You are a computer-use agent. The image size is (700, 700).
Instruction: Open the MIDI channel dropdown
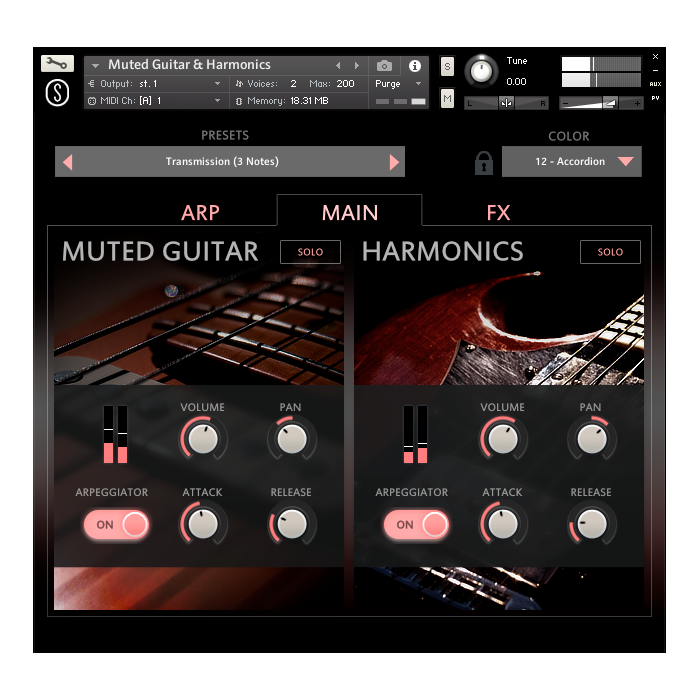155,101
